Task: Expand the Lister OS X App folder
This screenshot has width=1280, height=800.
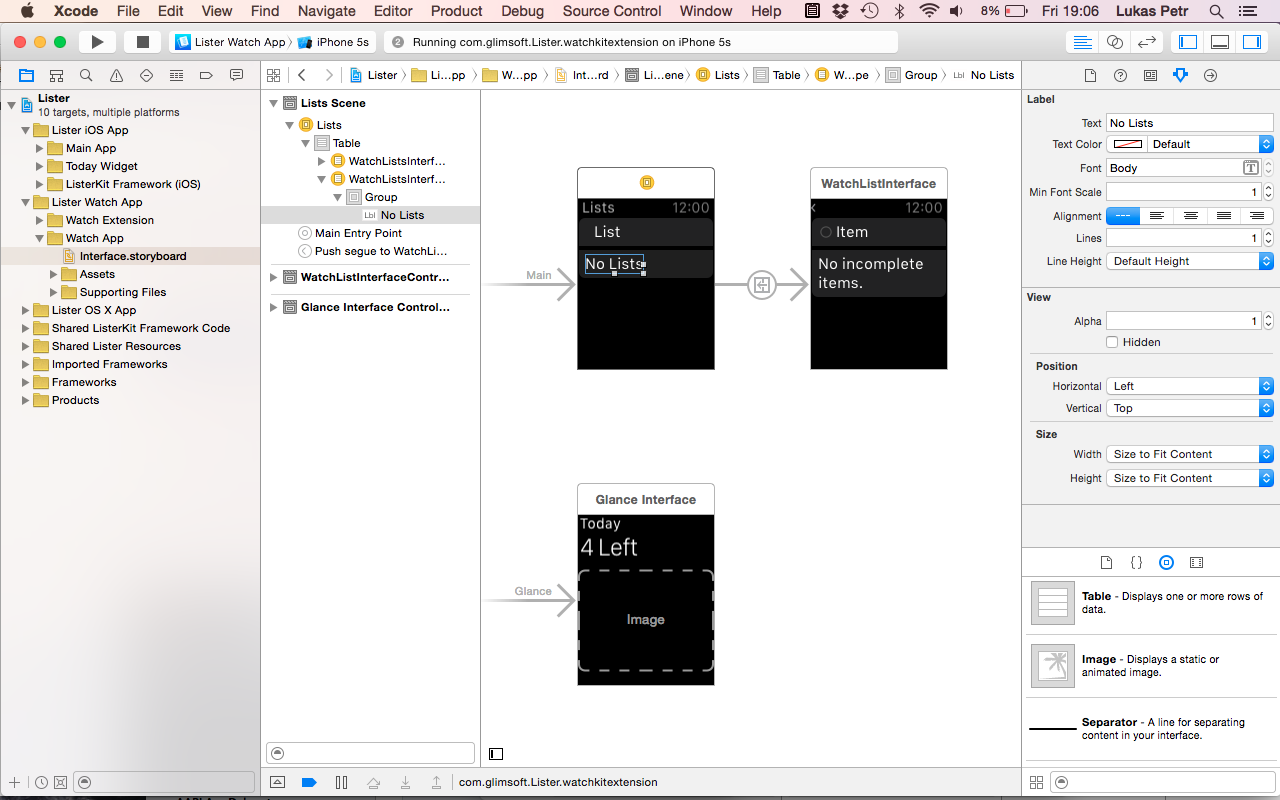Action: click(26, 310)
